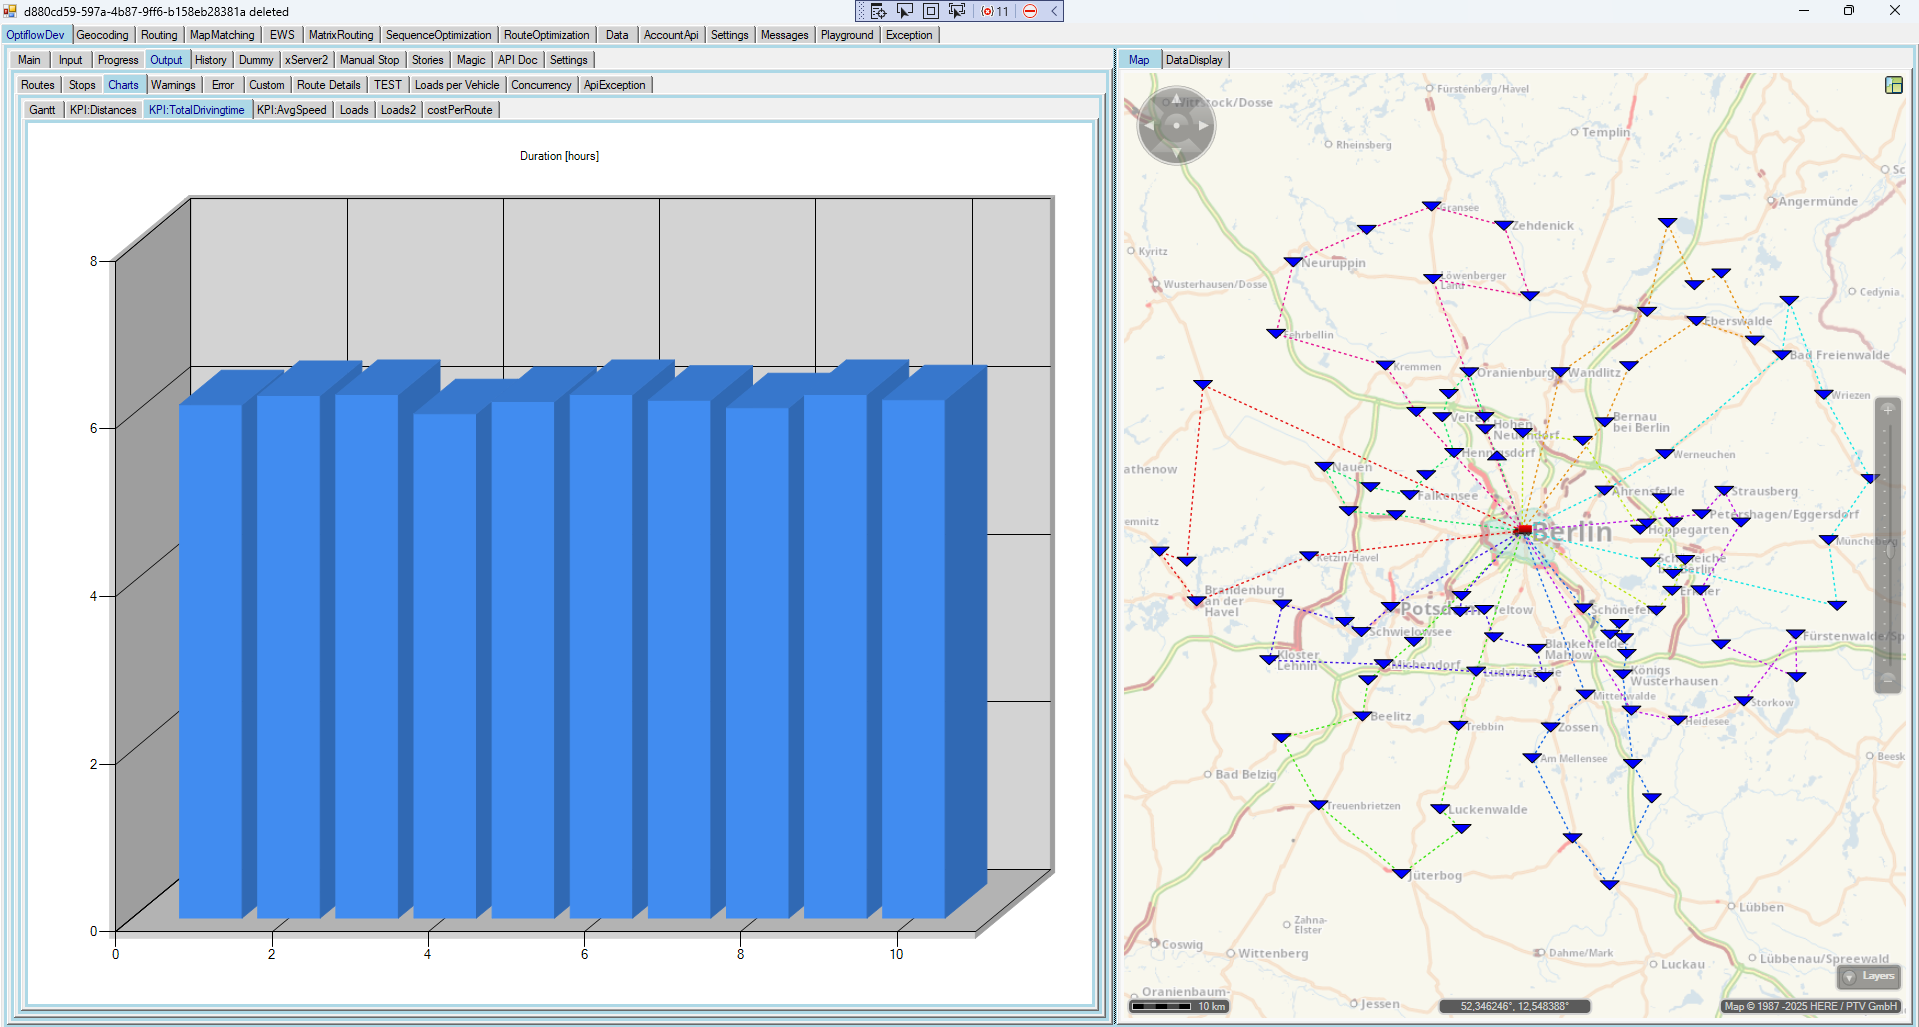Toggle display layout adorners icon
The width and height of the screenshot is (1919, 1027).
(x=931, y=11)
